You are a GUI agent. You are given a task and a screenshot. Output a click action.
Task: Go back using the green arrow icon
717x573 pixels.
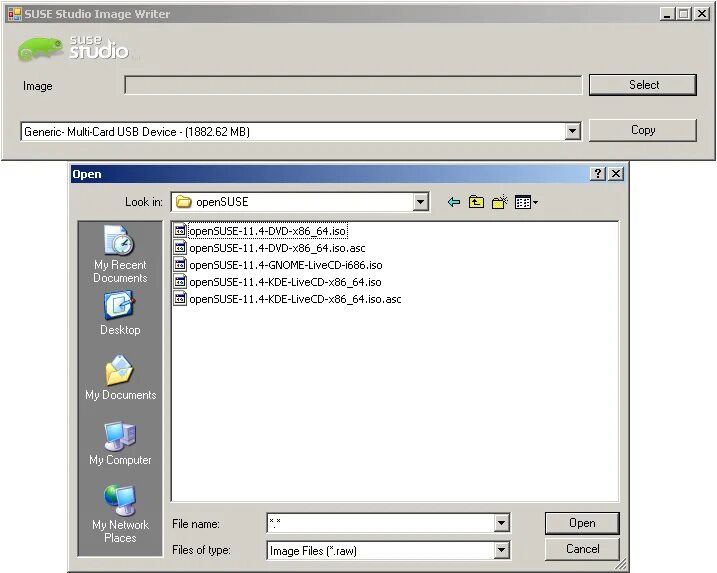[x=454, y=202]
